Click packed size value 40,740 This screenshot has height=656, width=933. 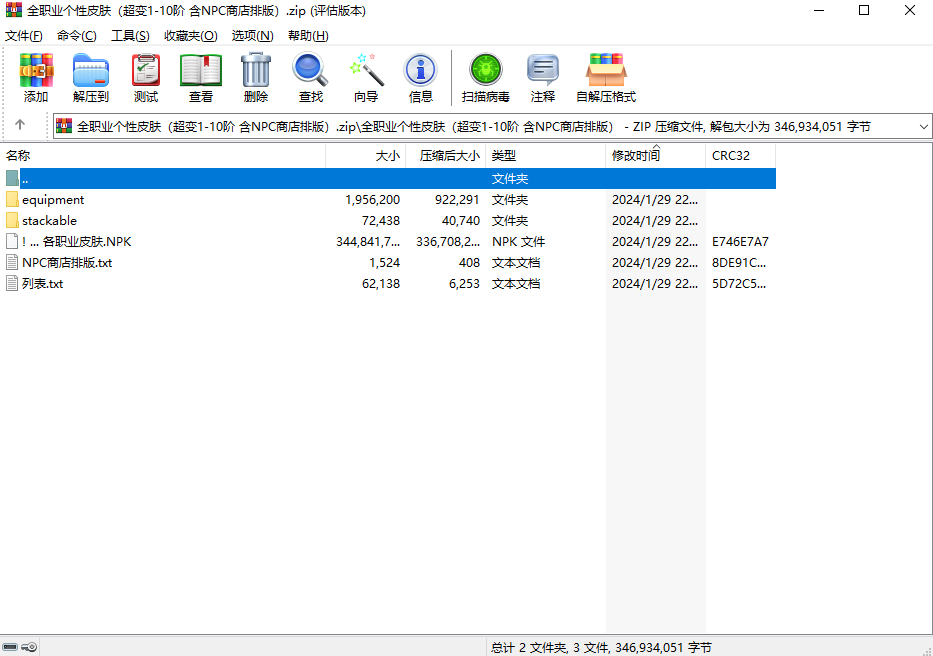461,220
